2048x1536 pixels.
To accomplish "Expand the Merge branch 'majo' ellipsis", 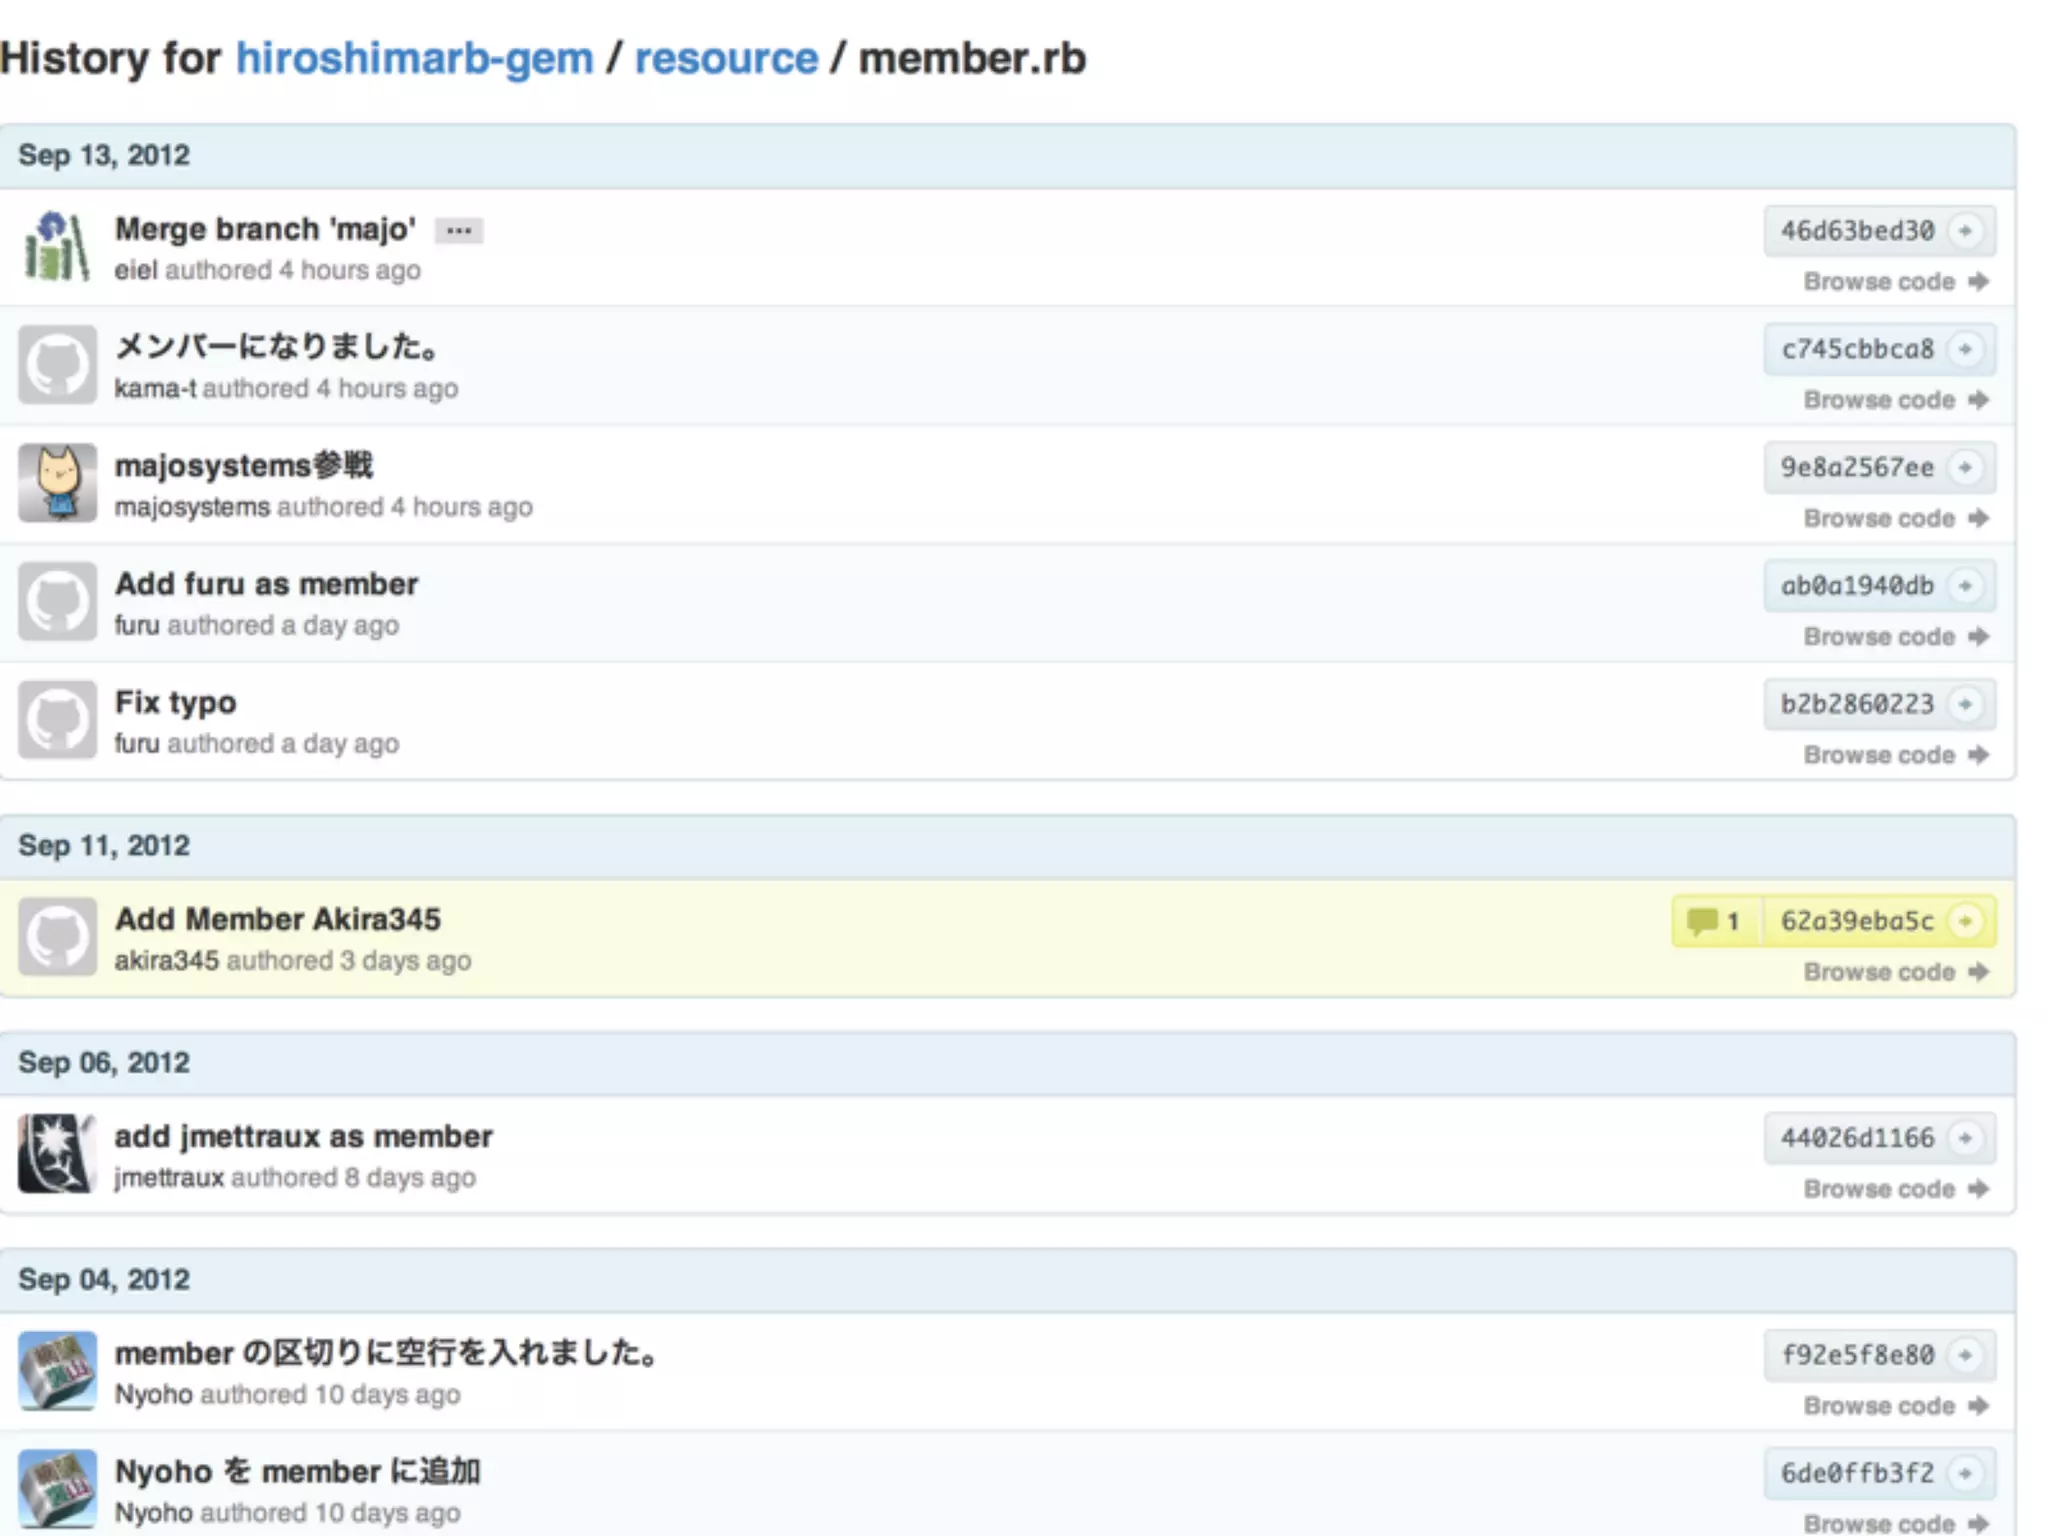I will pos(458,231).
